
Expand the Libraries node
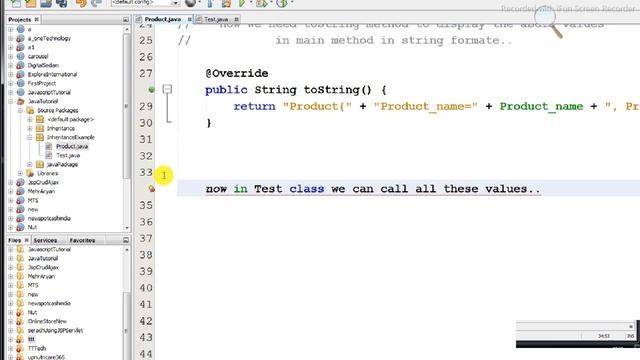coord(20,173)
